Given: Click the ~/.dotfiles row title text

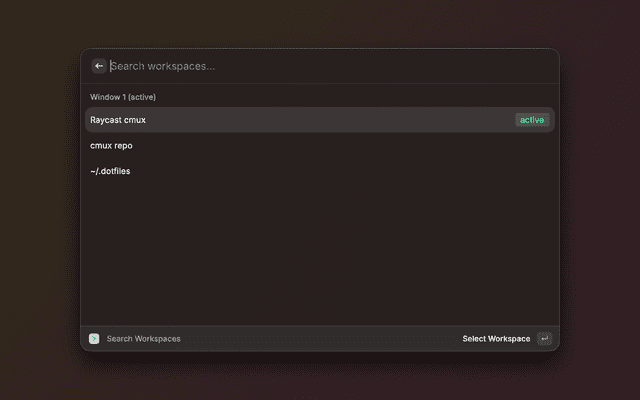Looking at the screenshot, I should coord(110,171).
